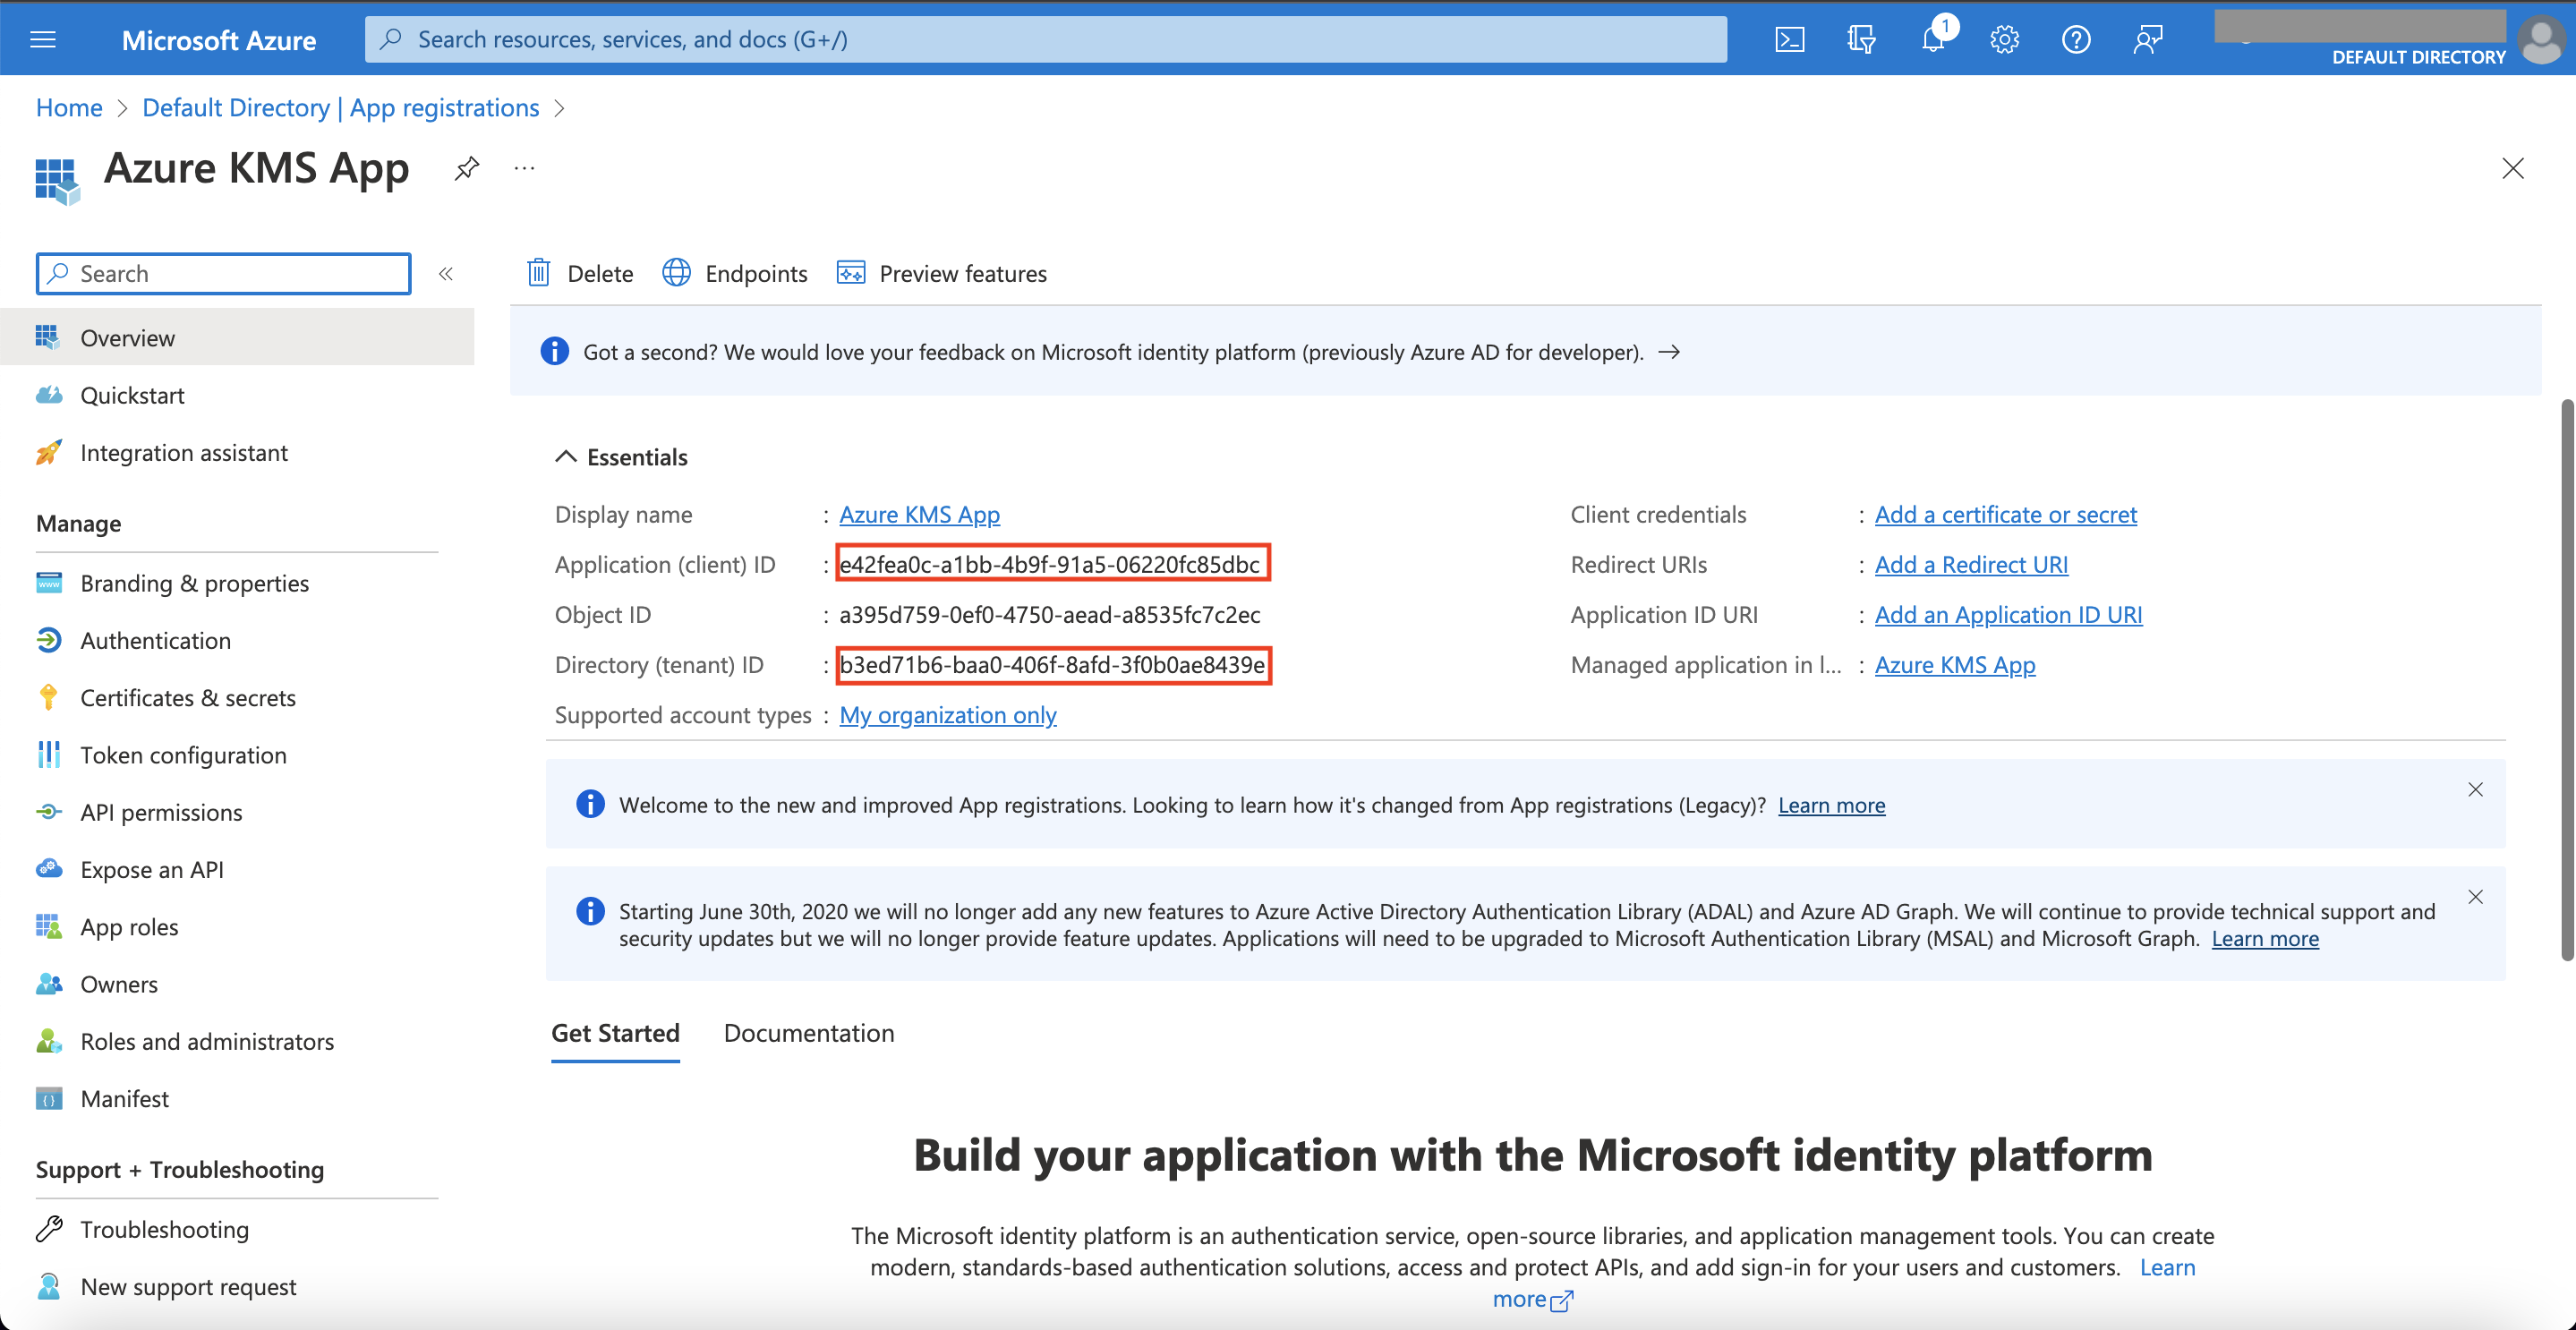Click the Microsoft Azure logo text

(x=218, y=40)
